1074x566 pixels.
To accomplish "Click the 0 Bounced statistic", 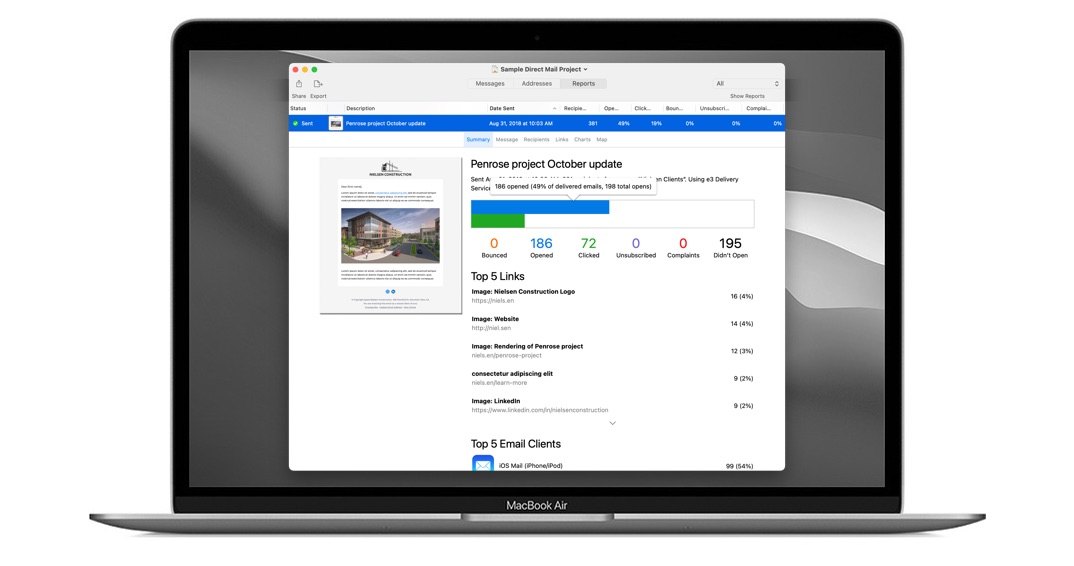I will [494, 247].
